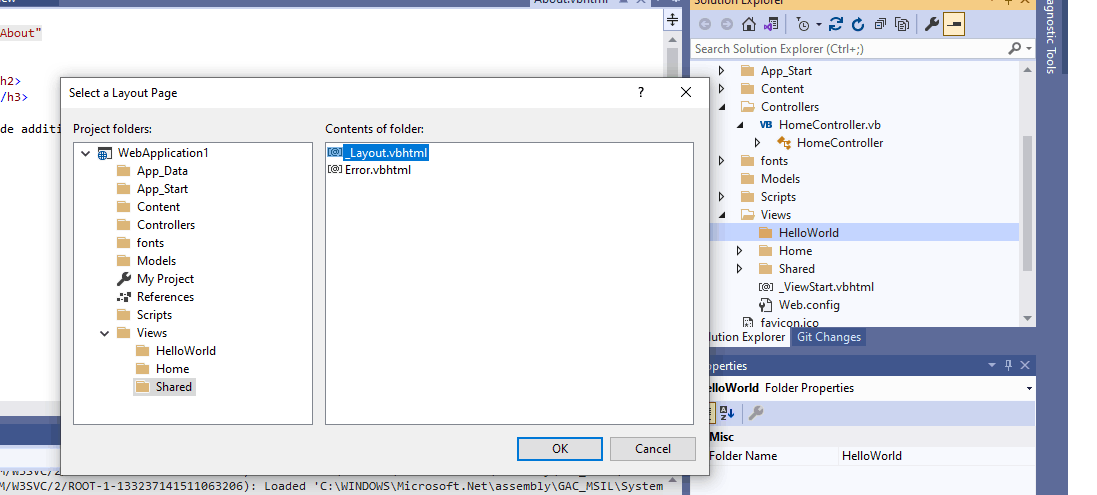This screenshot has width=1097, height=495.
Task: Expand the Shared folder in Solution Explorer
Action: point(740,268)
